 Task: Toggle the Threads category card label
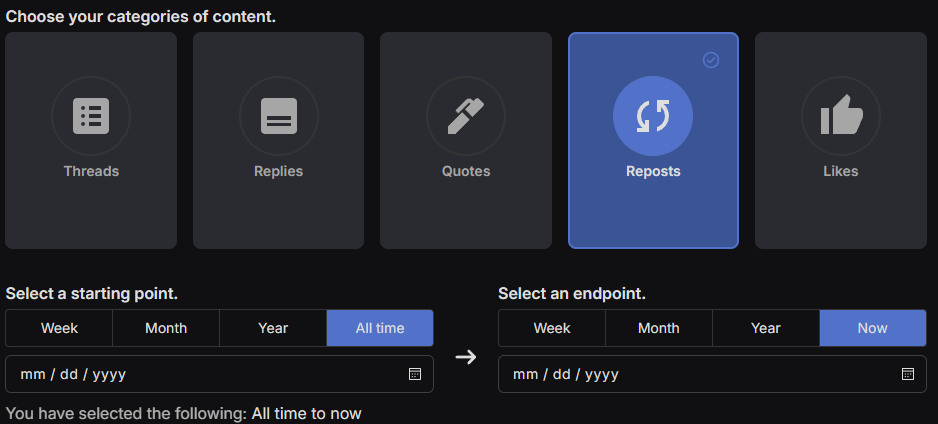tap(91, 171)
